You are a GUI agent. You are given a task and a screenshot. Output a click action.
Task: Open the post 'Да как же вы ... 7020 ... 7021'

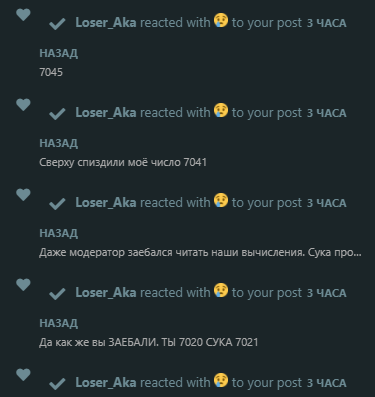pos(149,342)
